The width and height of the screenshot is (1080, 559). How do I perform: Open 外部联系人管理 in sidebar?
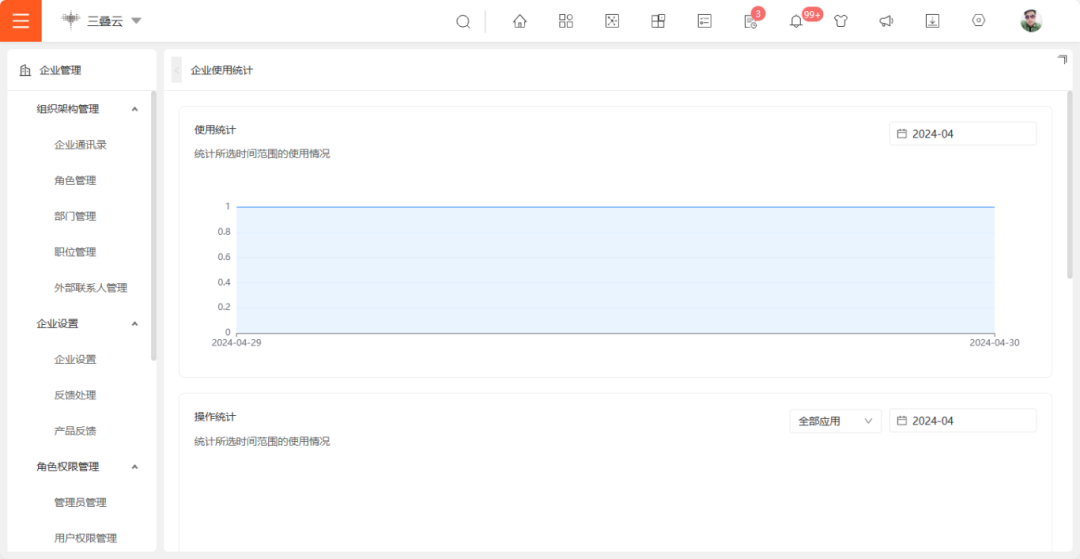[91, 288]
